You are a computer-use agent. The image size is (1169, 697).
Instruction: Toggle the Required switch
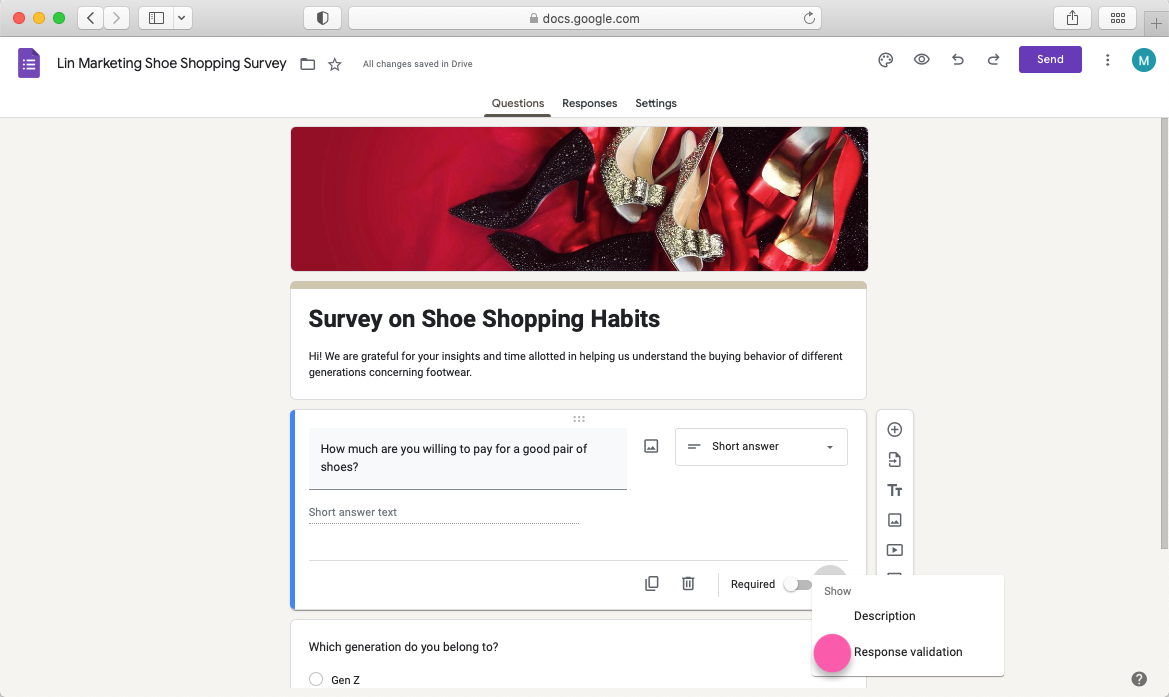(x=797, y=584)
